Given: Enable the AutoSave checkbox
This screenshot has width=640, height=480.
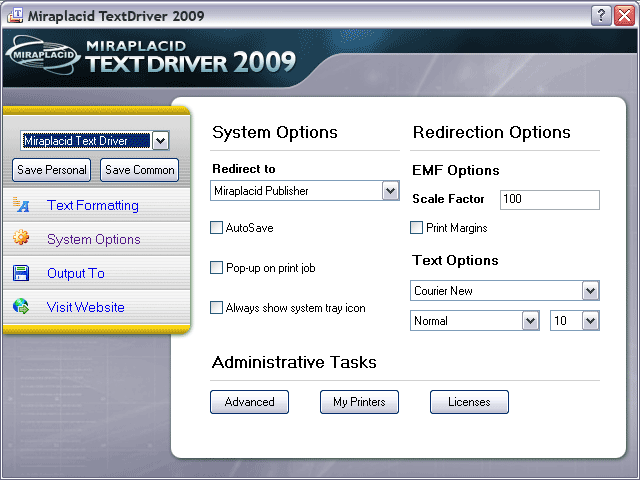Looking at the screenshot, I should (x=216, y=227).
